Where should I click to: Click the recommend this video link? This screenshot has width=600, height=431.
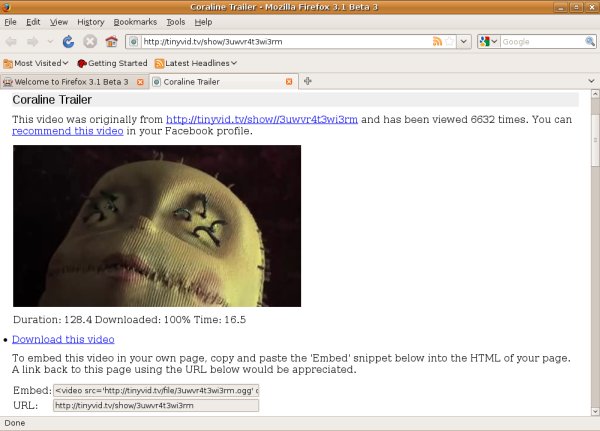point(68,131)
